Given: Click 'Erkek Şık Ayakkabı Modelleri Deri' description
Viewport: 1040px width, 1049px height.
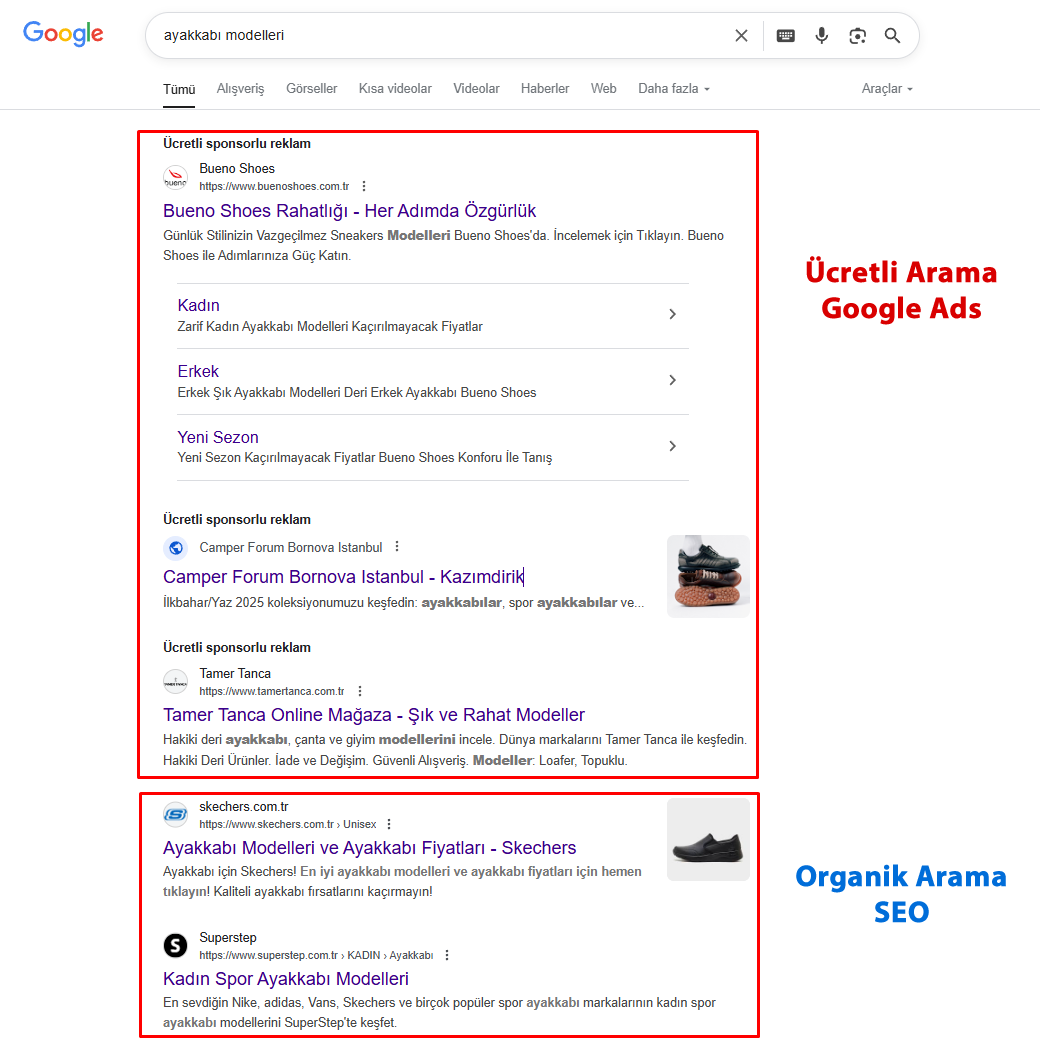Looking at the screenshot, I should coord(356,393).
